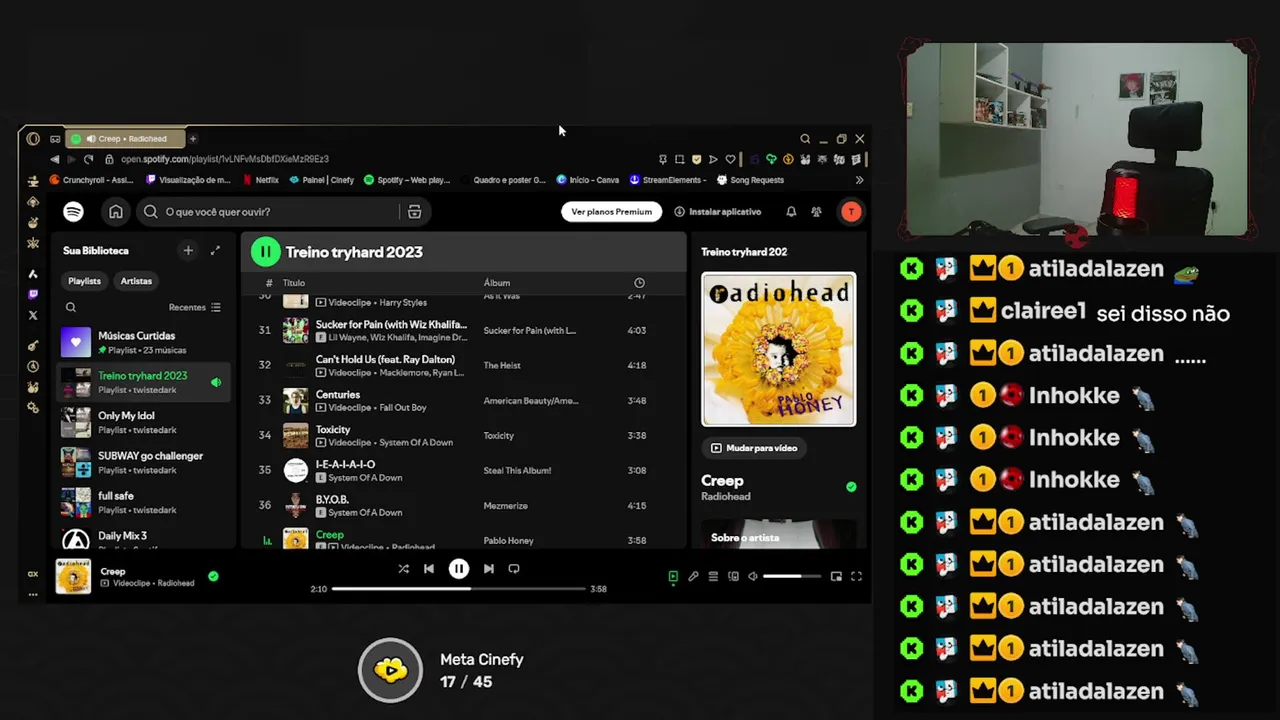Sort by duration using the clock icon
Screen dimensions: 1280x720
click(639, 283)
